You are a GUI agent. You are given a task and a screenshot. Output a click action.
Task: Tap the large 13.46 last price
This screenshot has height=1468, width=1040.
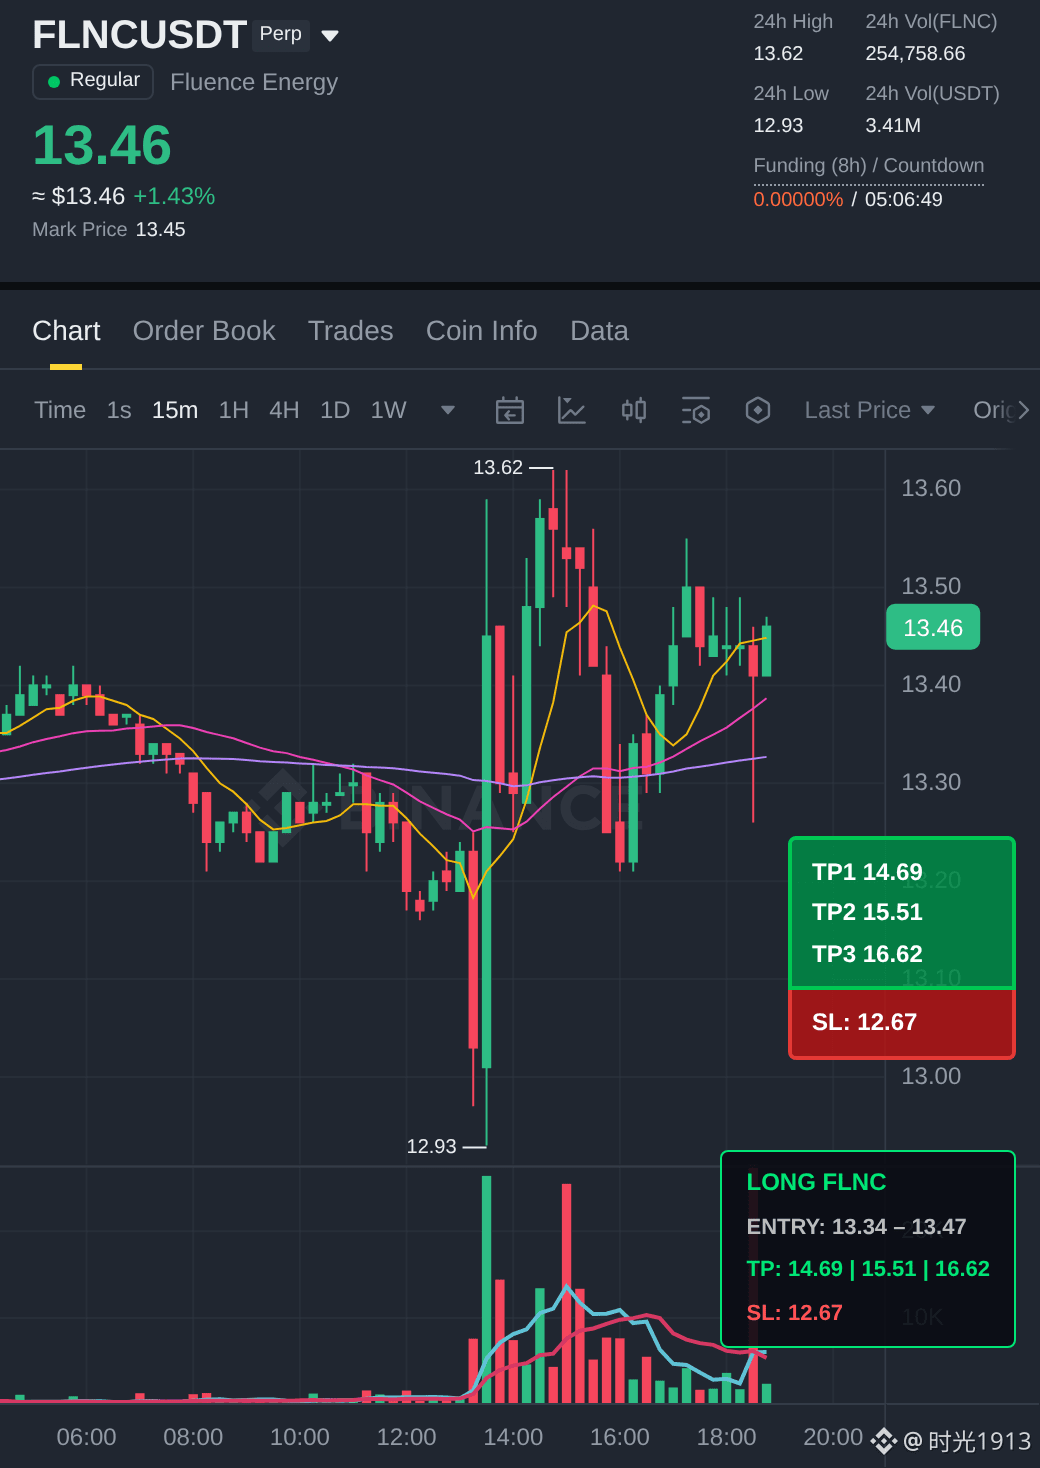click(102, 145)
